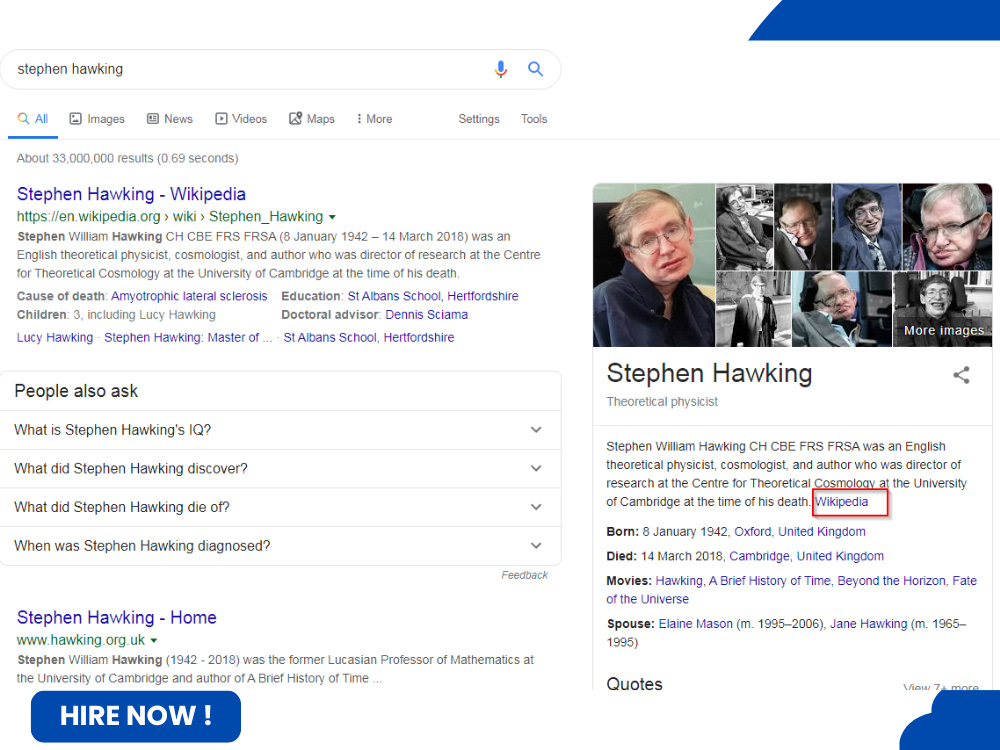Click the search box containing stephen hawking
This screenshot has height=750, width=1000.
click(281, 69)
